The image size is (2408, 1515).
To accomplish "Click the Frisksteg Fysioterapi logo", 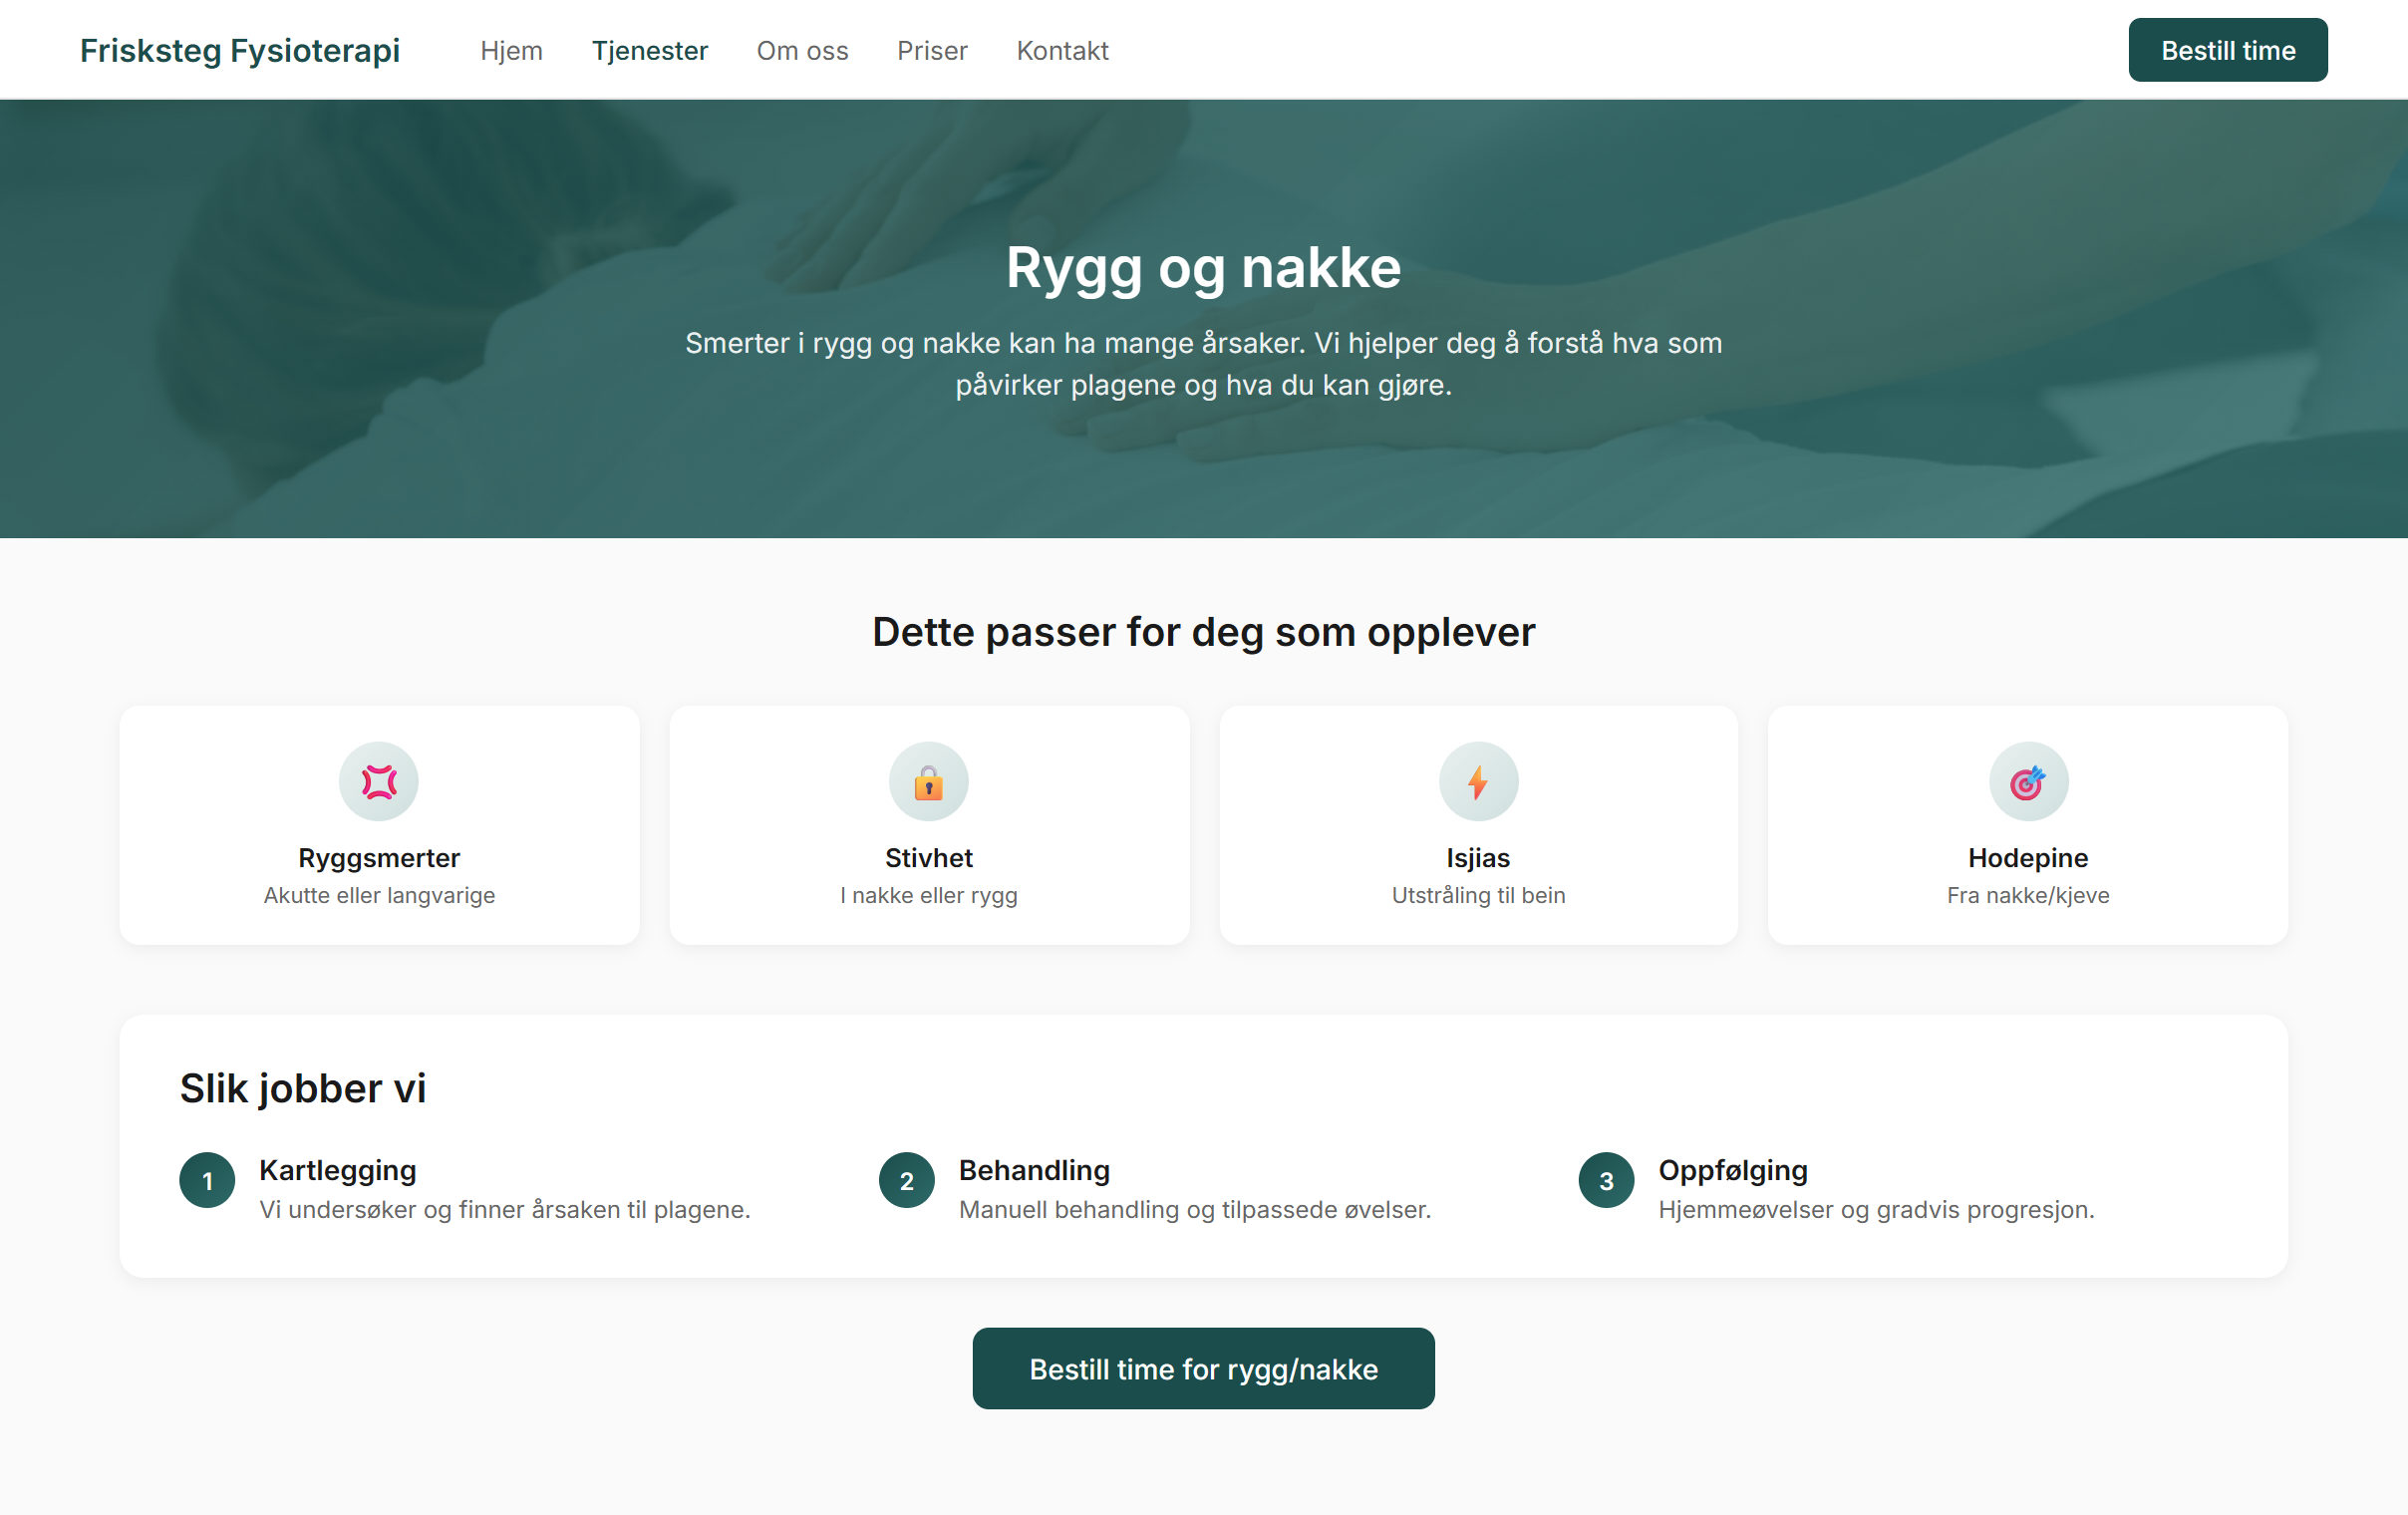I will 240,50.
